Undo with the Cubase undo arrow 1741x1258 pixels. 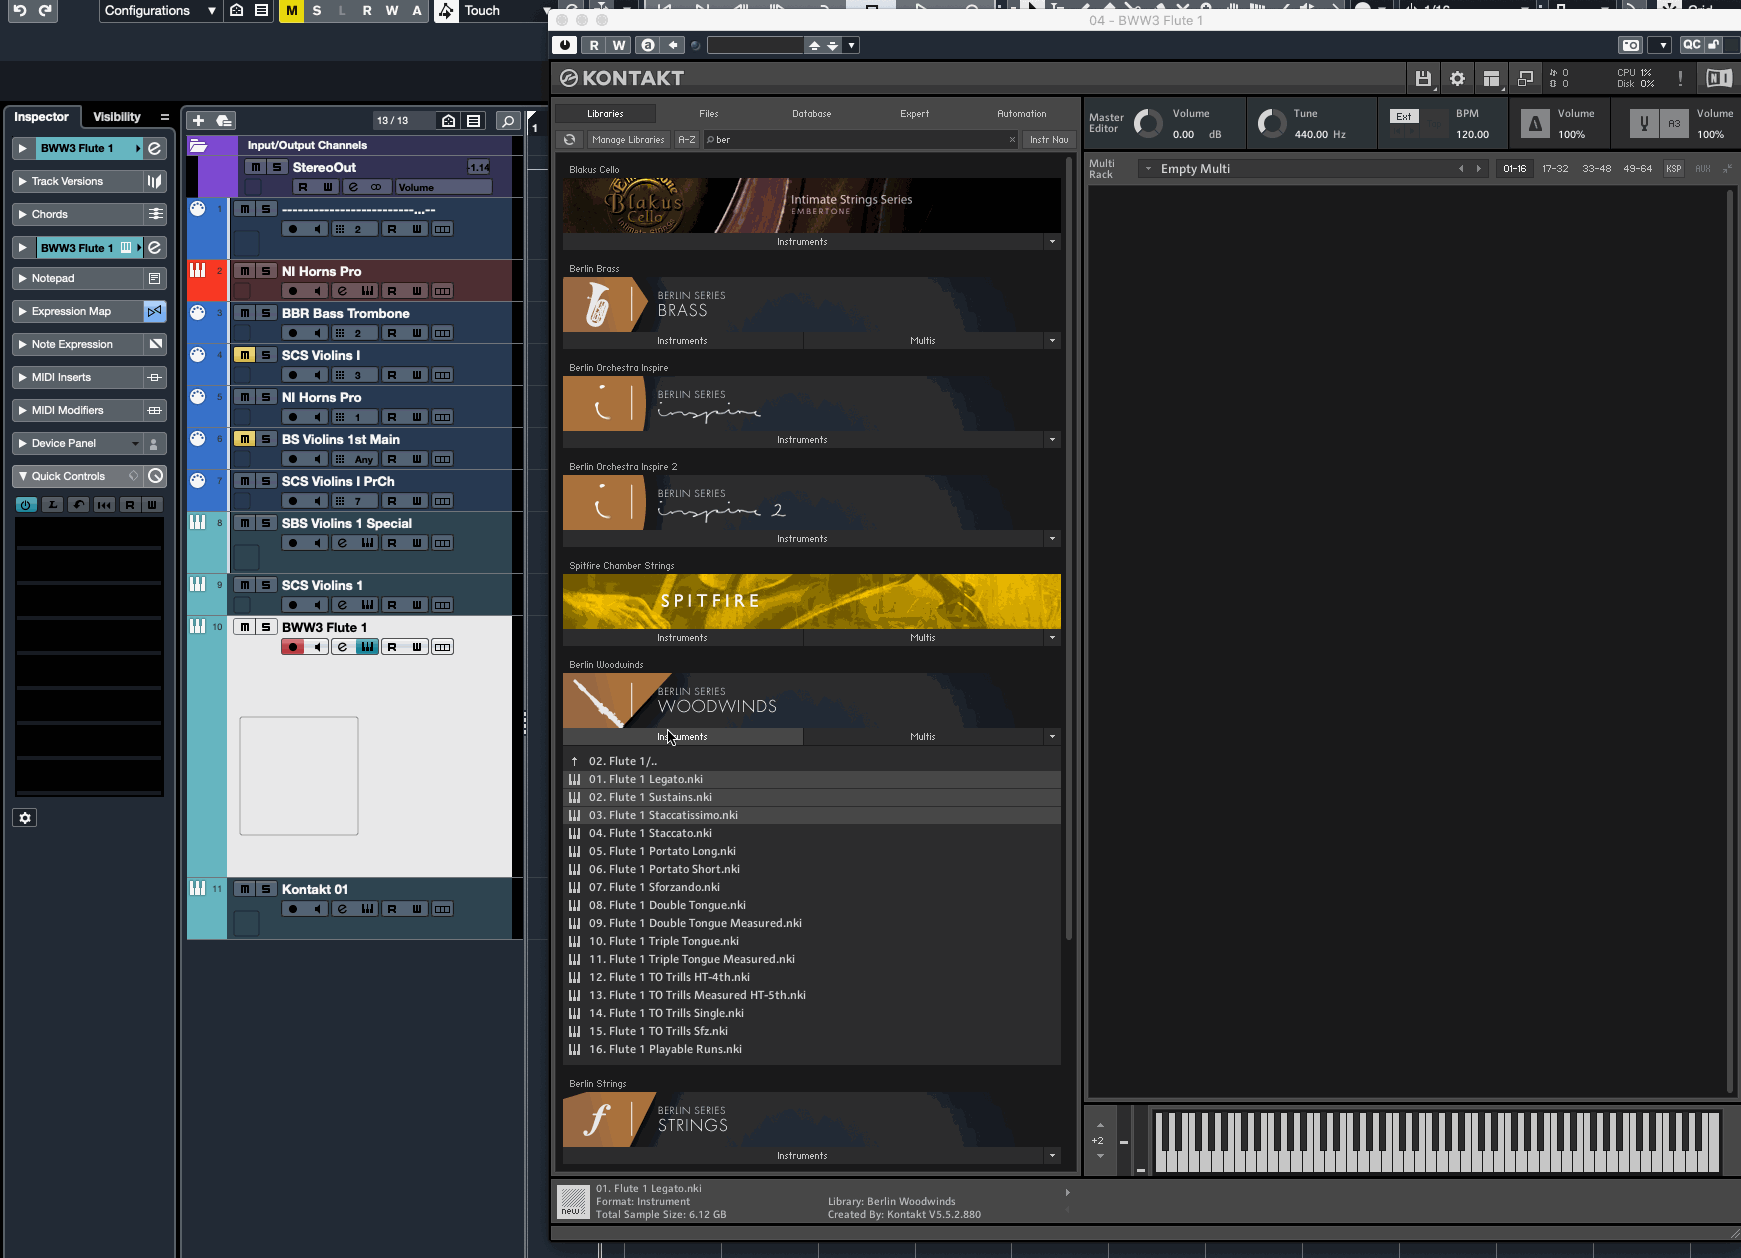(x=20, y=10)
